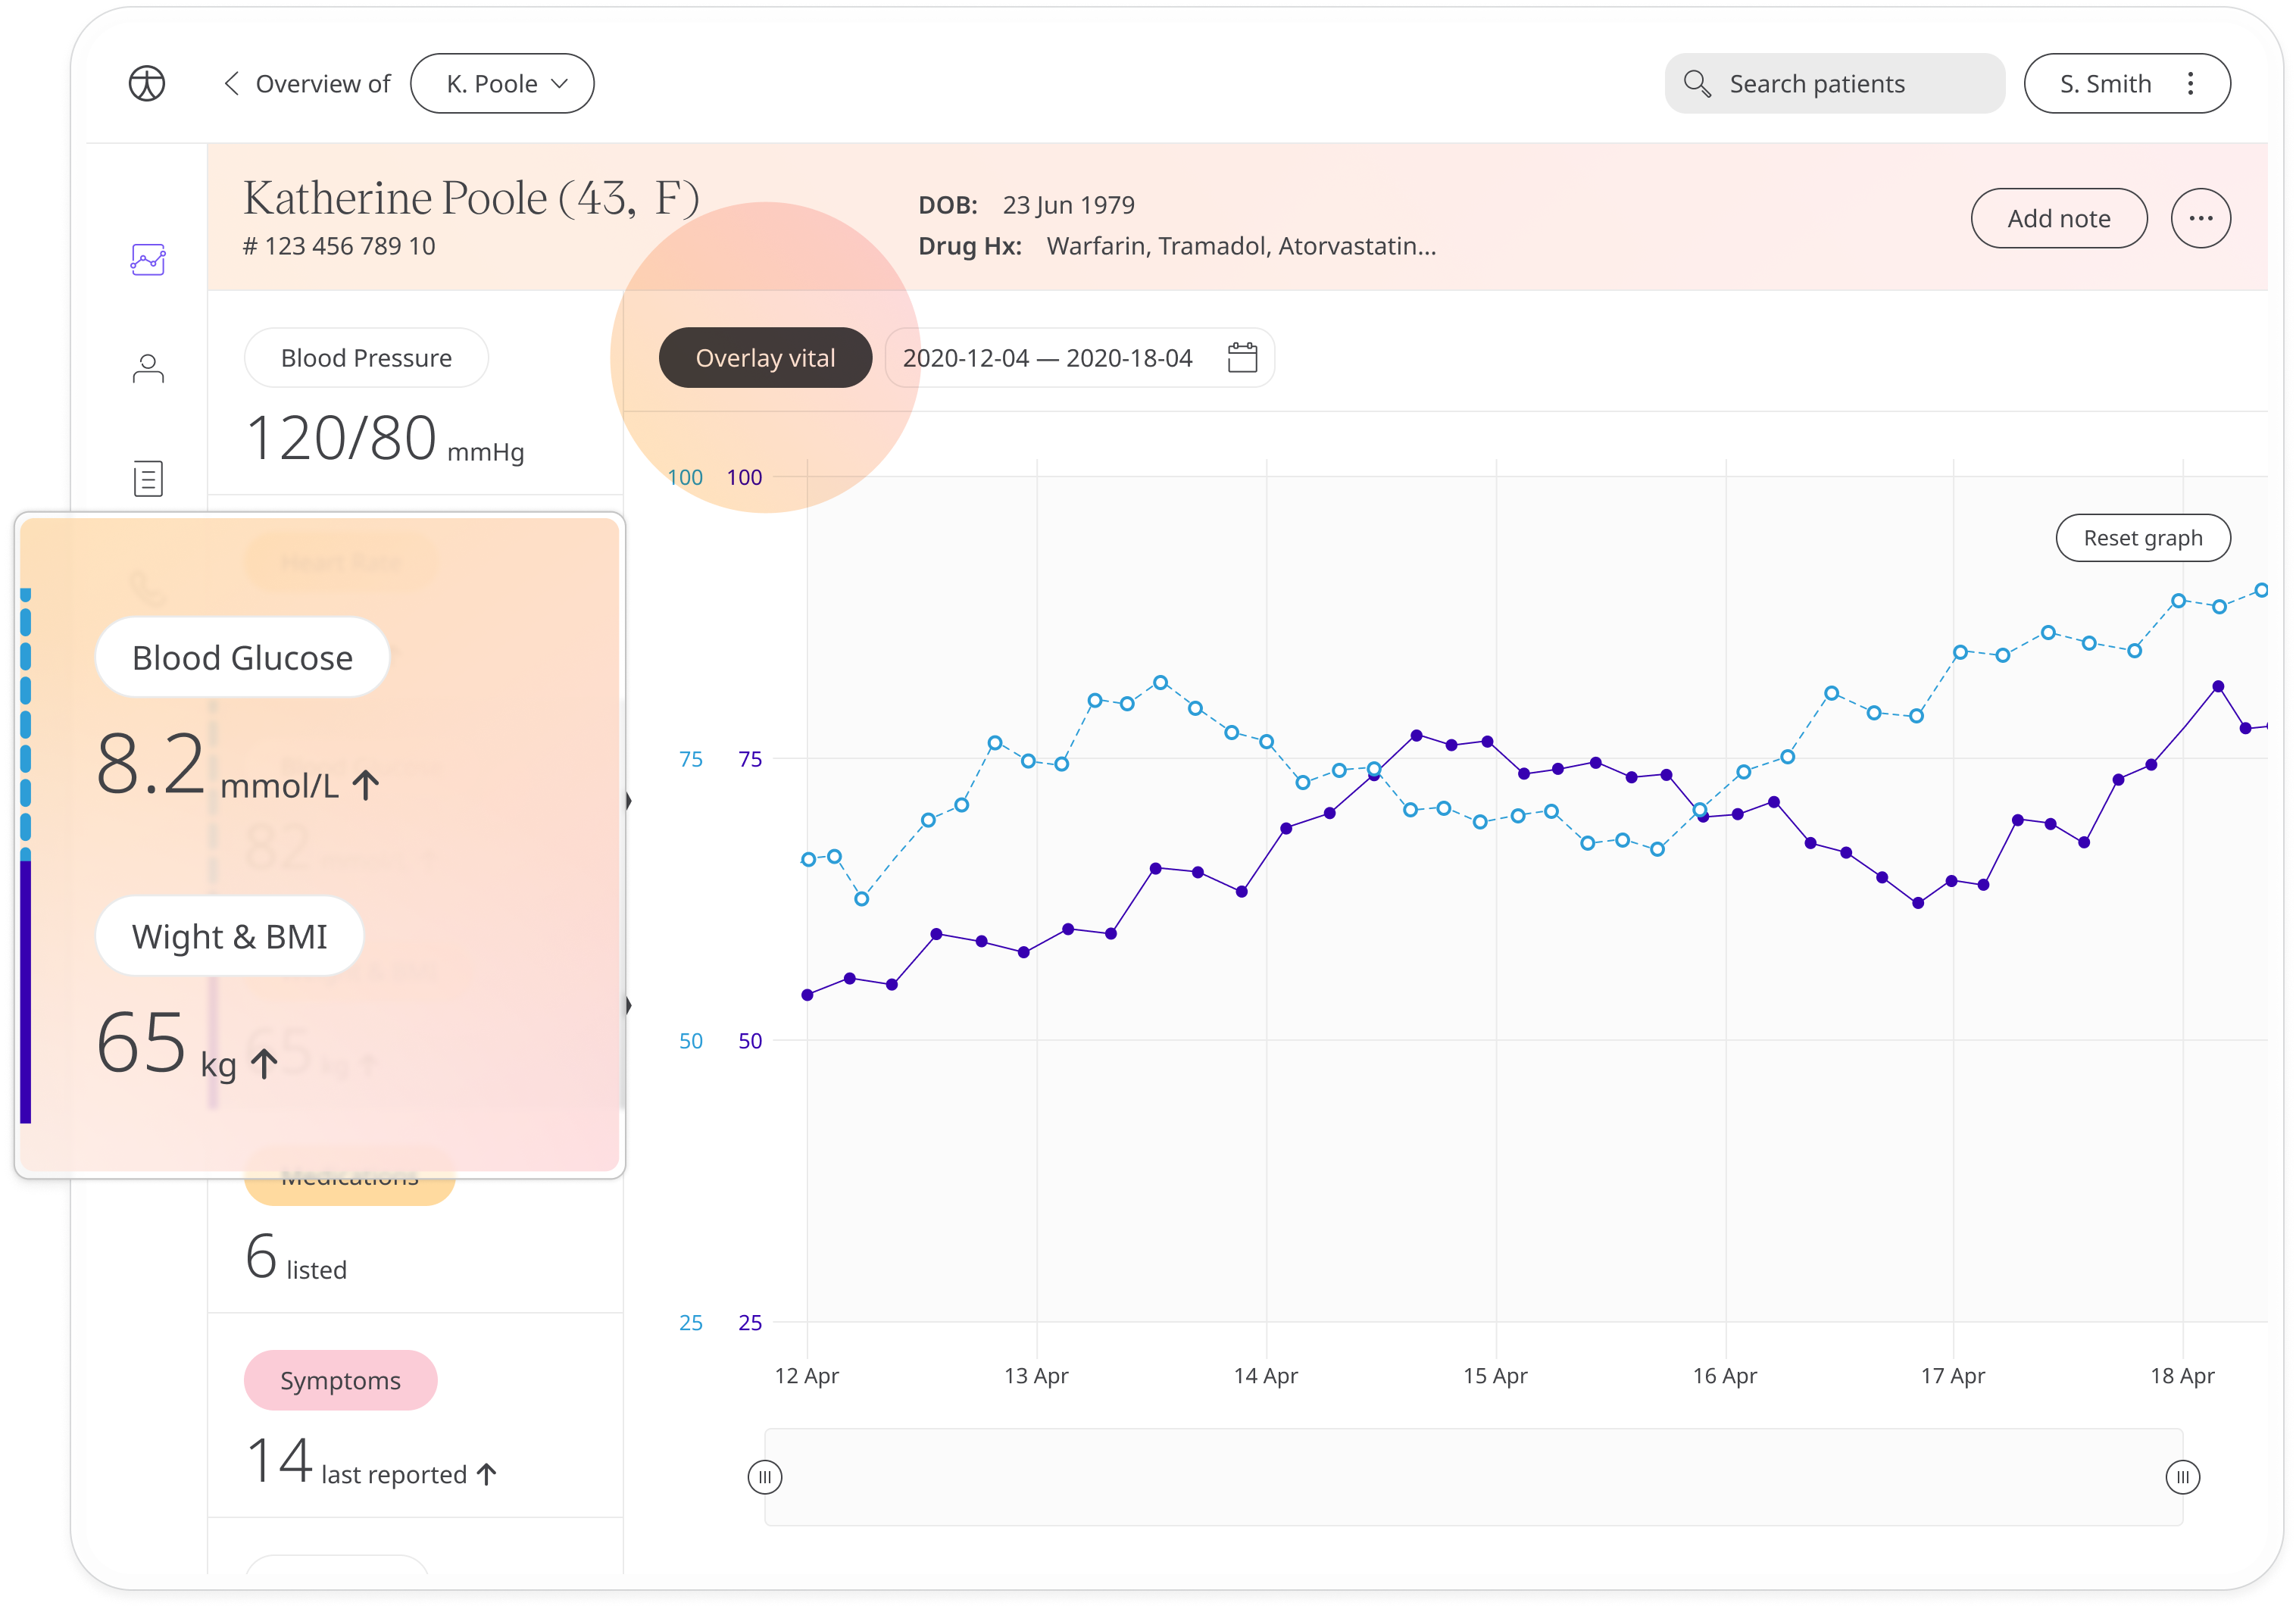
Task: Expand the K. Poole patient dropdown
Action: [x=501, y=82]
